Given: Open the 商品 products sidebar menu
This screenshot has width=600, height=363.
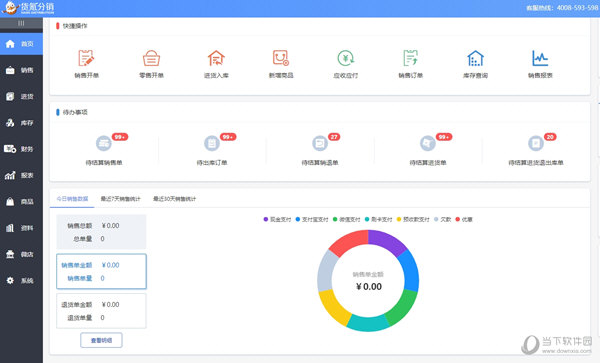Looking at the screenshot, I should [x=21, y=202].
